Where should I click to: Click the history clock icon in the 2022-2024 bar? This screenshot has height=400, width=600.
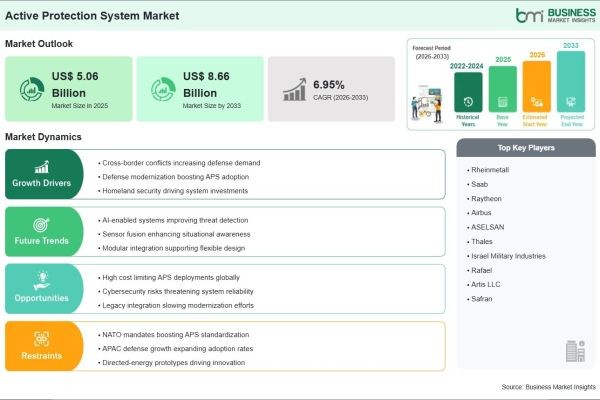pyautogui.click(x=468, y=102)
